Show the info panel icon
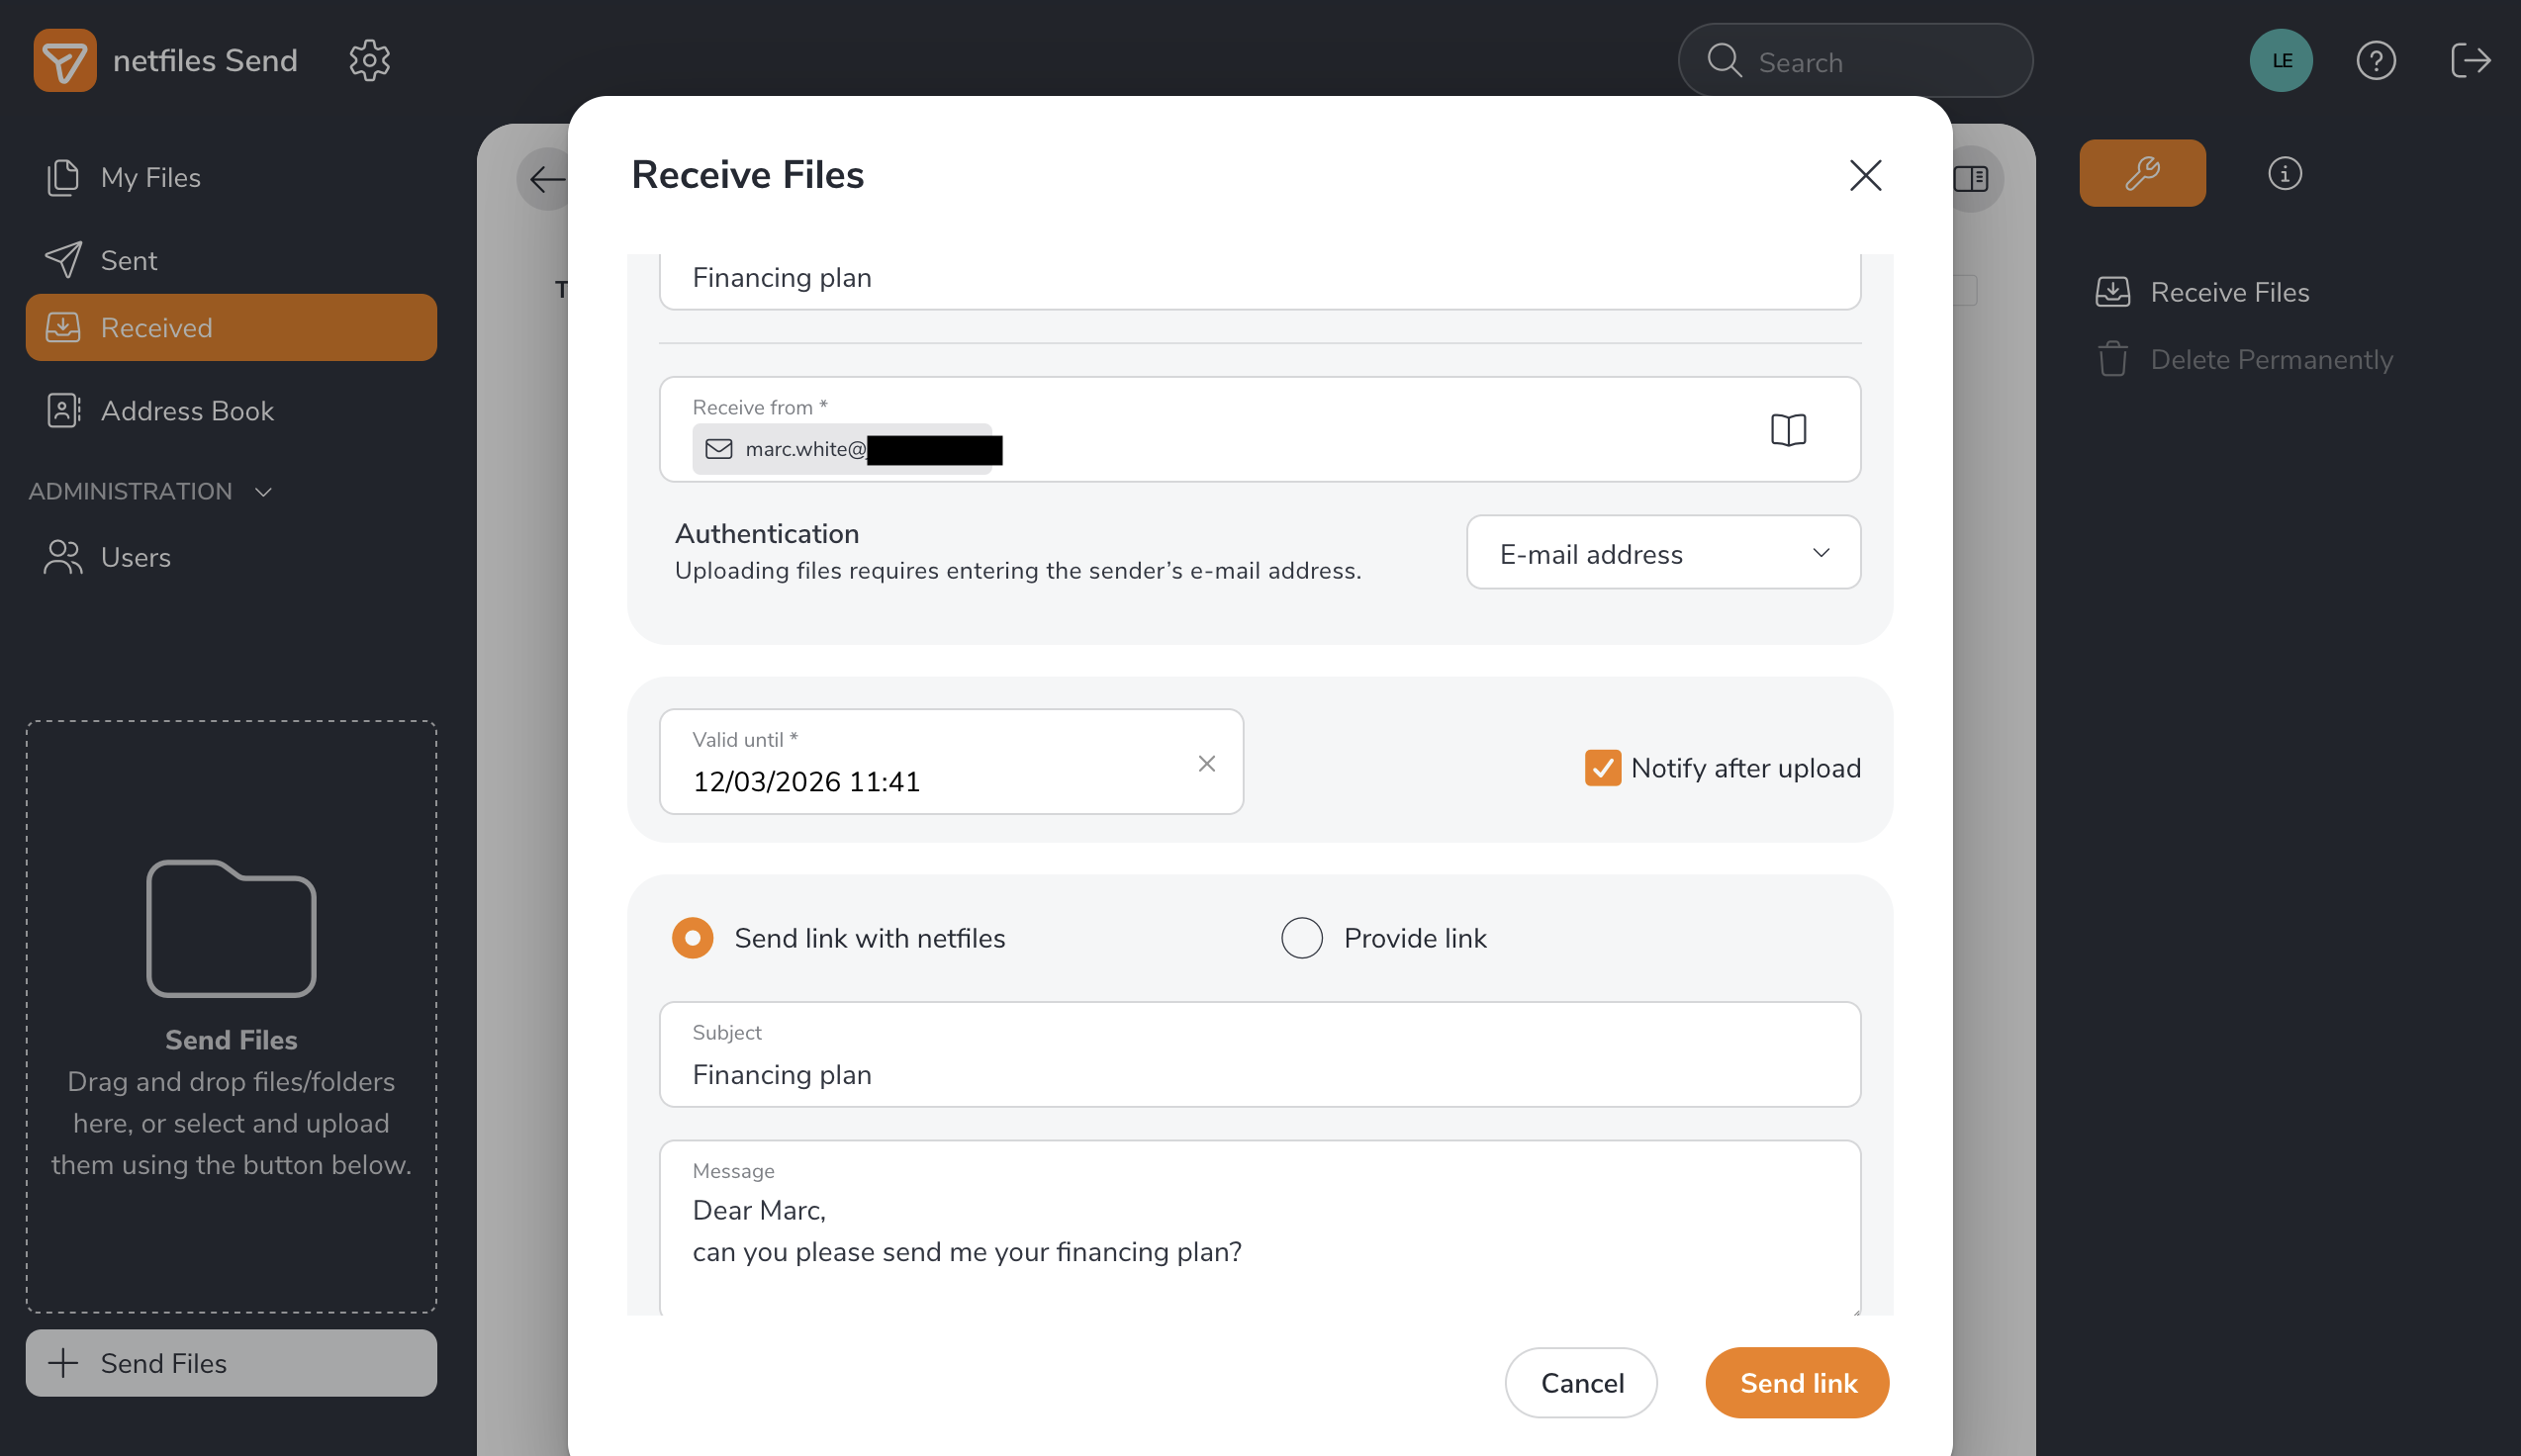Viewport: 2521px width, 1456px height. 2284,174
